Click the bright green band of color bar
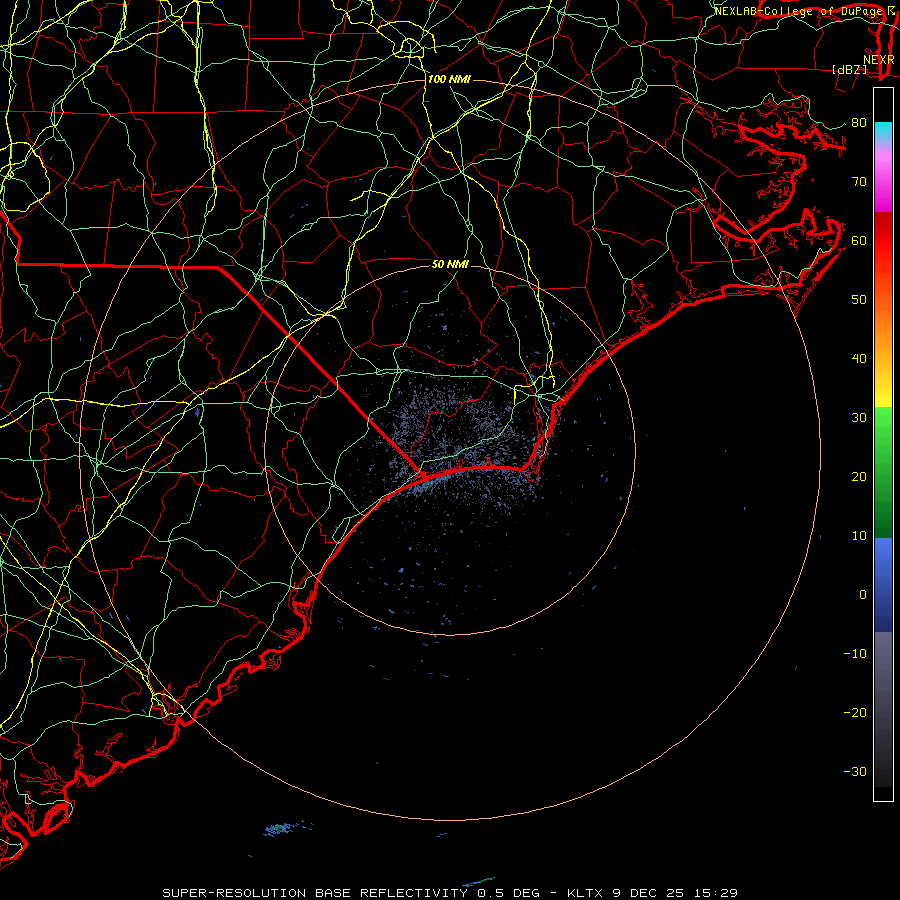The height and width of the screenshot is (900, 900). 883,428
